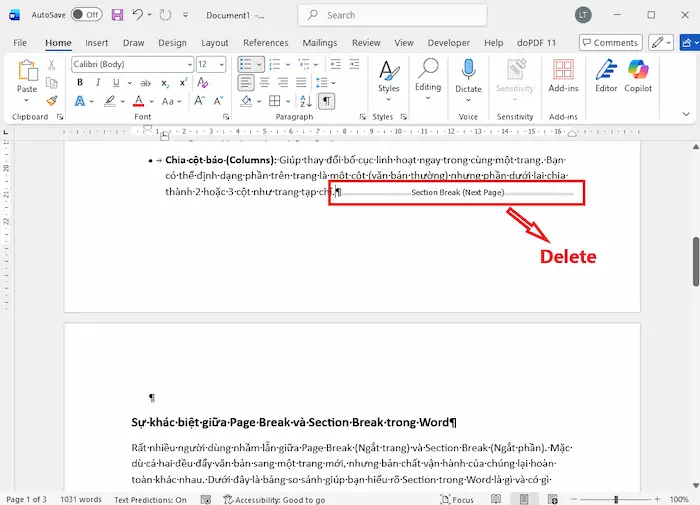Switch to the References tab
The image size is (700, 505).
point(265,43)
